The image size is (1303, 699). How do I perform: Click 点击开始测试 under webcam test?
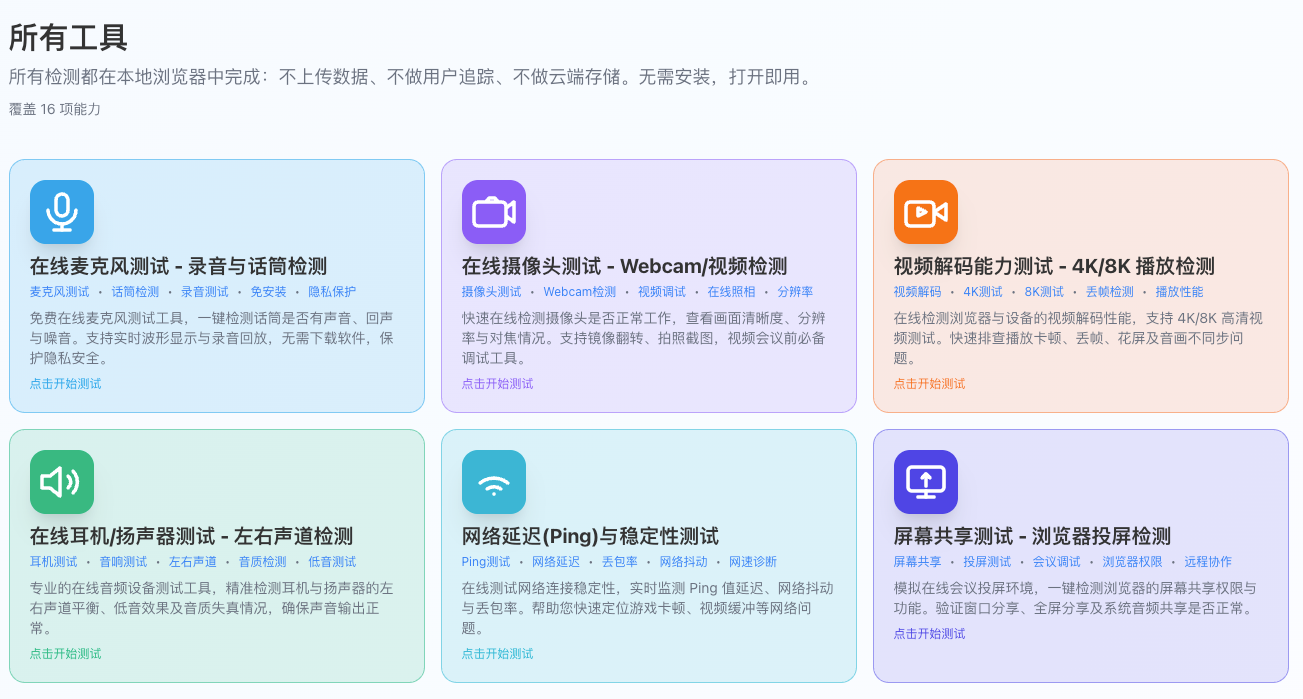click(x=498, y=384)
